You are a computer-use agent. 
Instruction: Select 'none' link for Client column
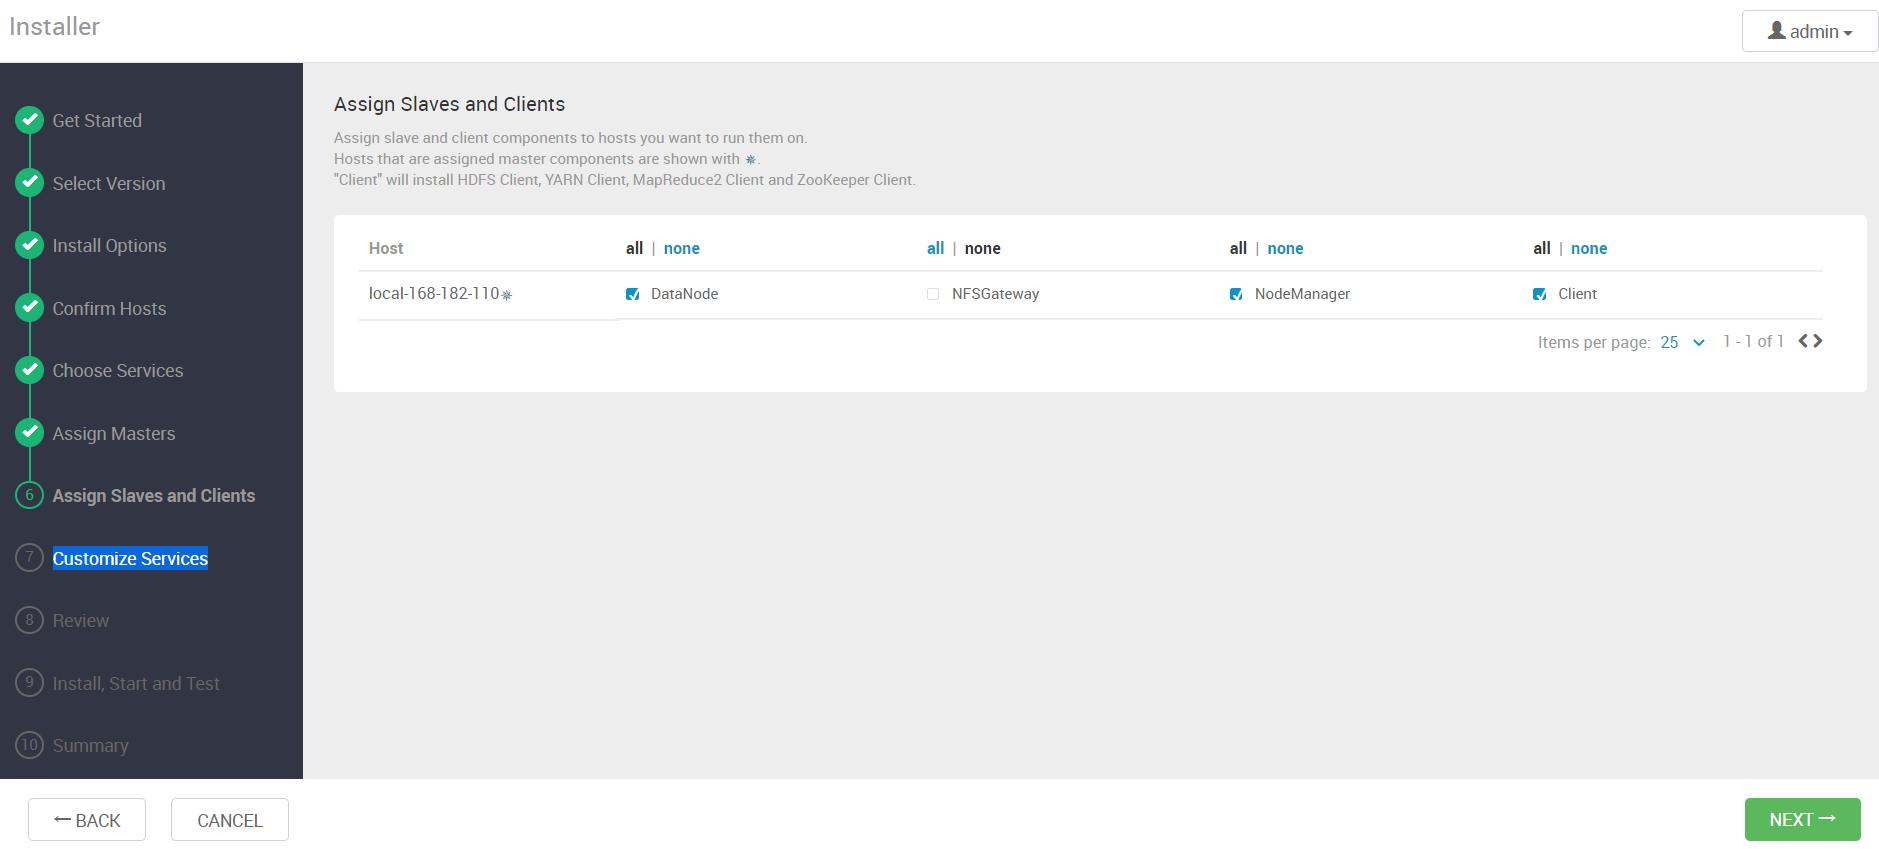(1588, 248)
